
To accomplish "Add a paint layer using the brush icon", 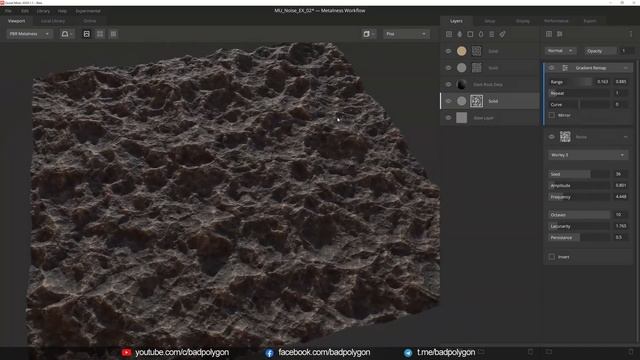I will tap(460, 34).
